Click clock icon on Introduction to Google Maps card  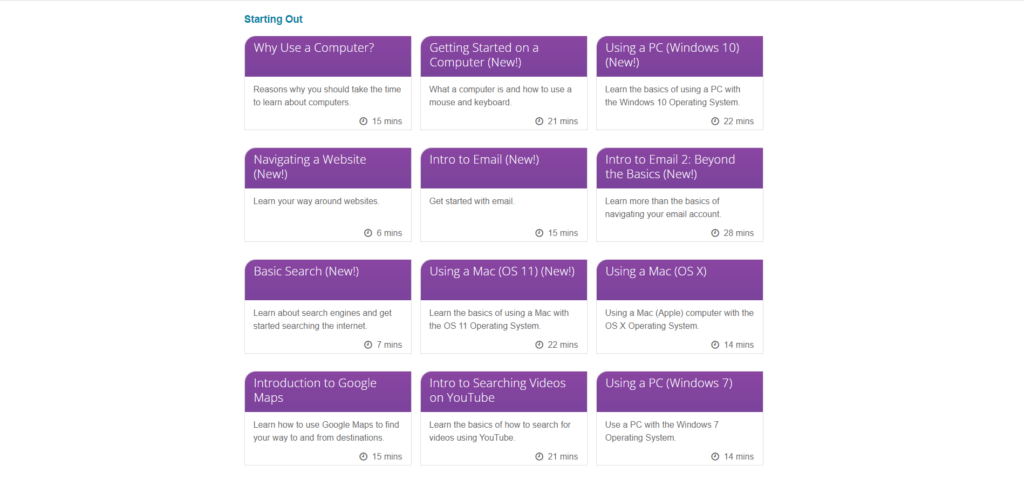click(364, 457)
